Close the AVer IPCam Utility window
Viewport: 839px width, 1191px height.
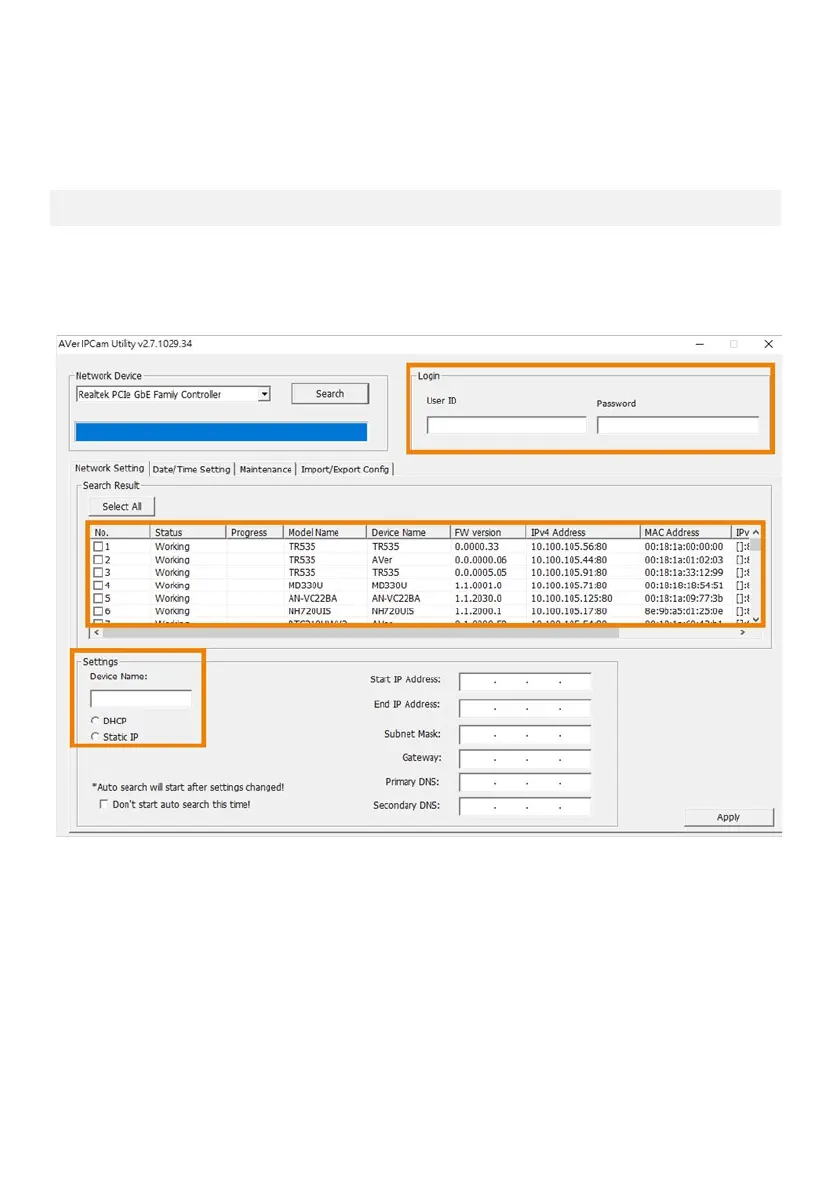click(x=768, y=344)
